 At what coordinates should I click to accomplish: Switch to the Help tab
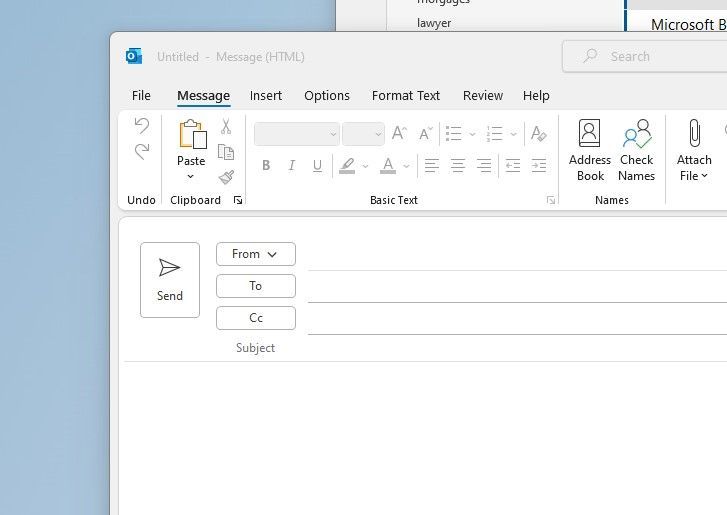[x=536, y=95]
